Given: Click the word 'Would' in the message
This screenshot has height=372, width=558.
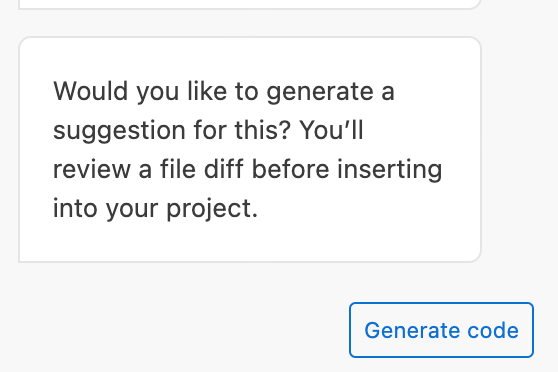Looking at the screenshot, I should pyautogui.click(x=90, y=91).
